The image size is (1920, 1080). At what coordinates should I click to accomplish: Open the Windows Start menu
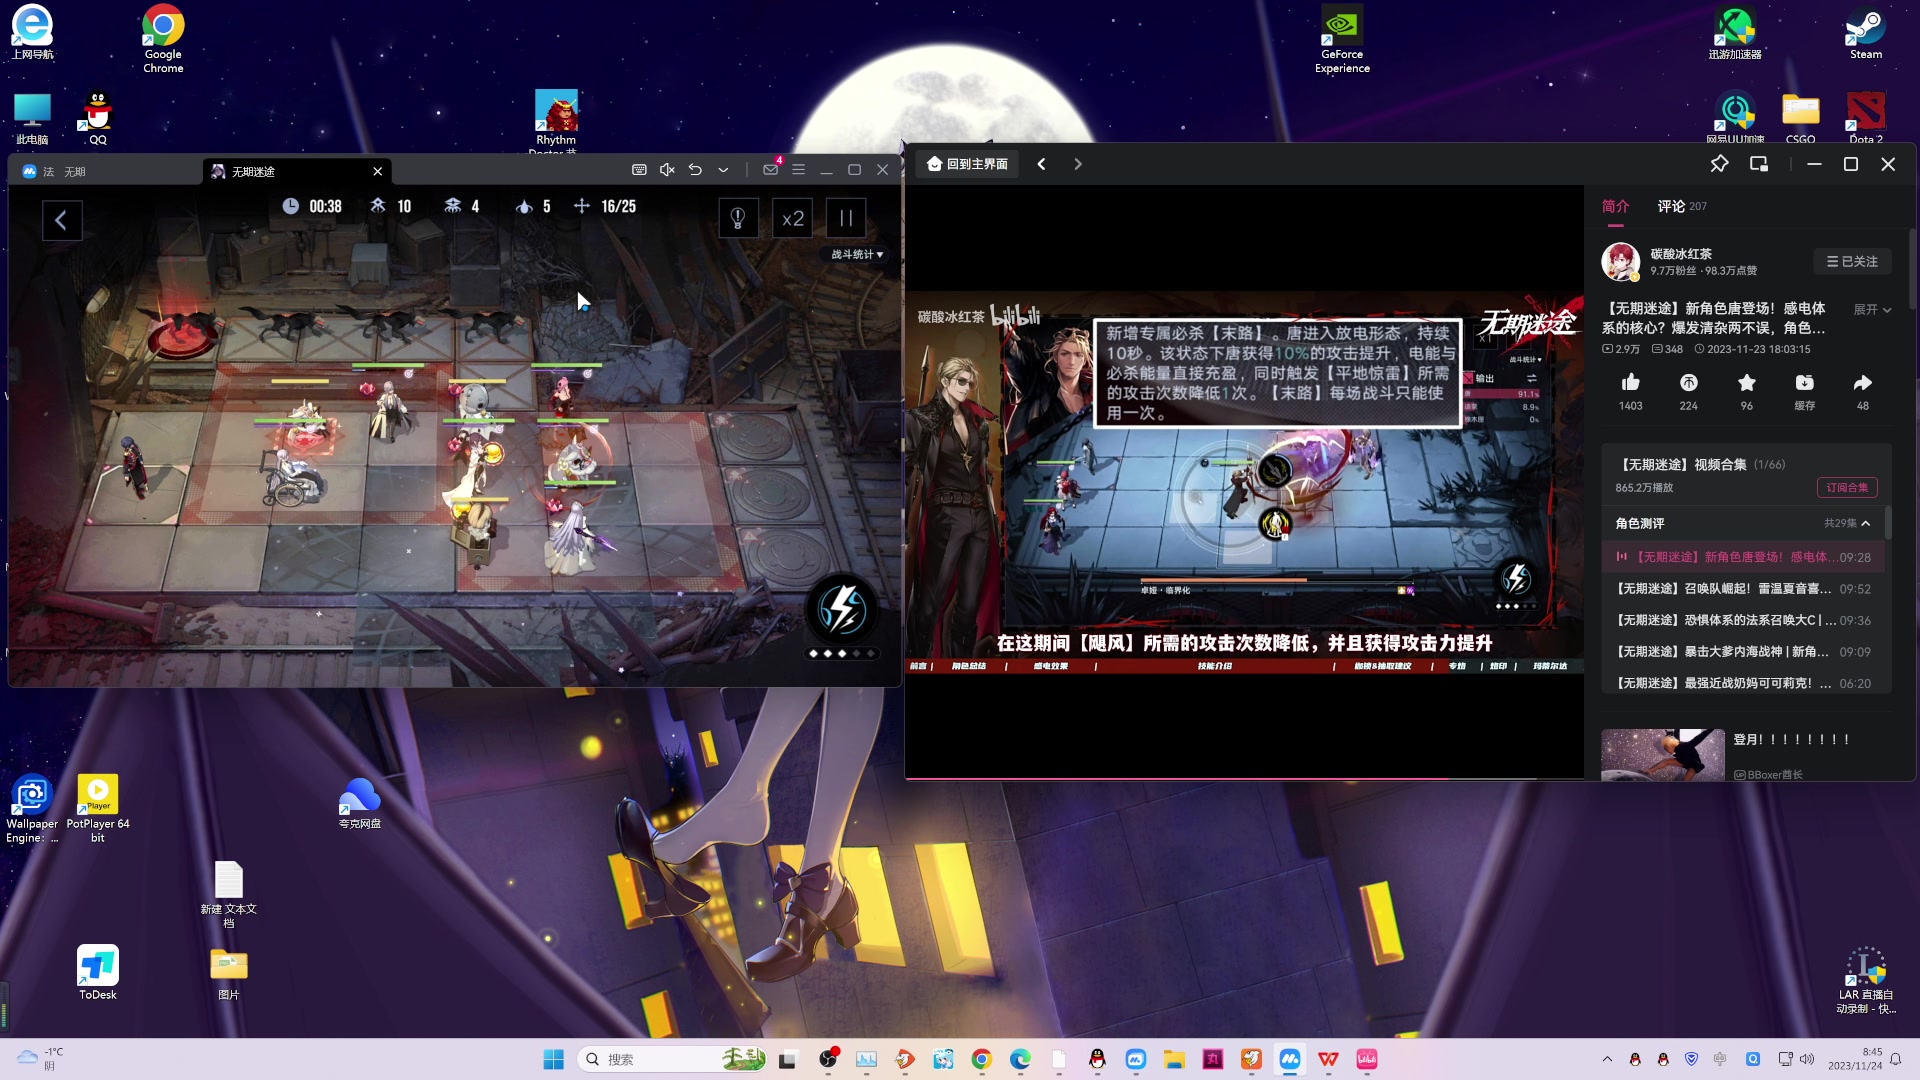pyautogui.click(x=553, y=1059)
